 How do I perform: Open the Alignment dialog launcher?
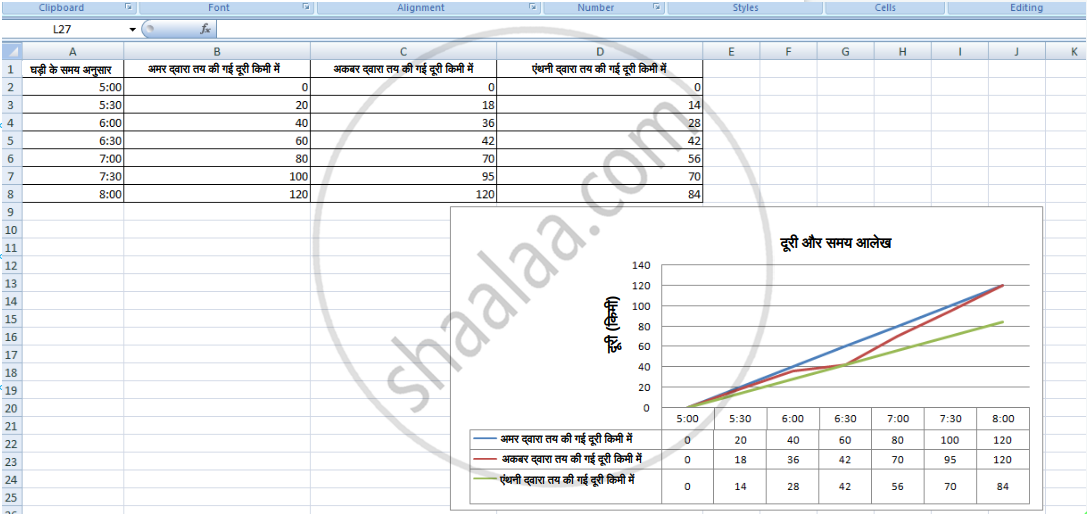click(x=533, y=8)
